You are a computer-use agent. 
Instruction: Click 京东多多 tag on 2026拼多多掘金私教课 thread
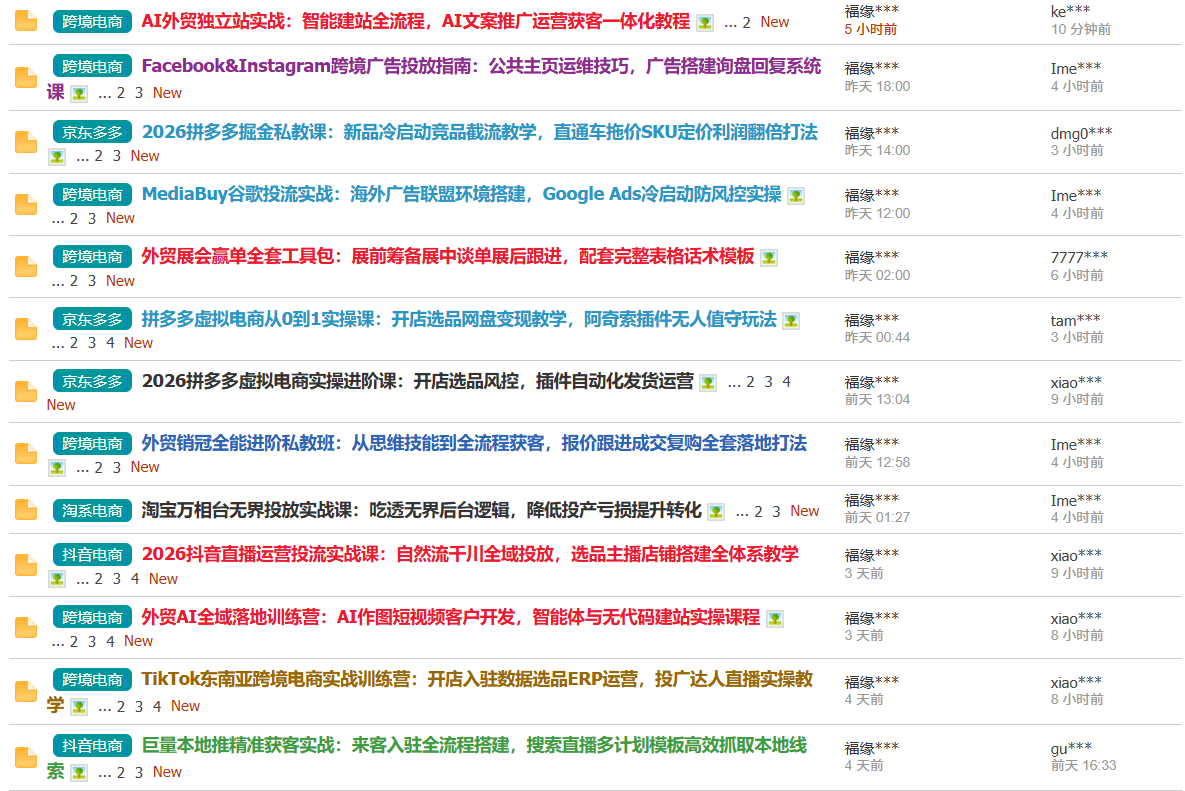click(x=92, y=132)
